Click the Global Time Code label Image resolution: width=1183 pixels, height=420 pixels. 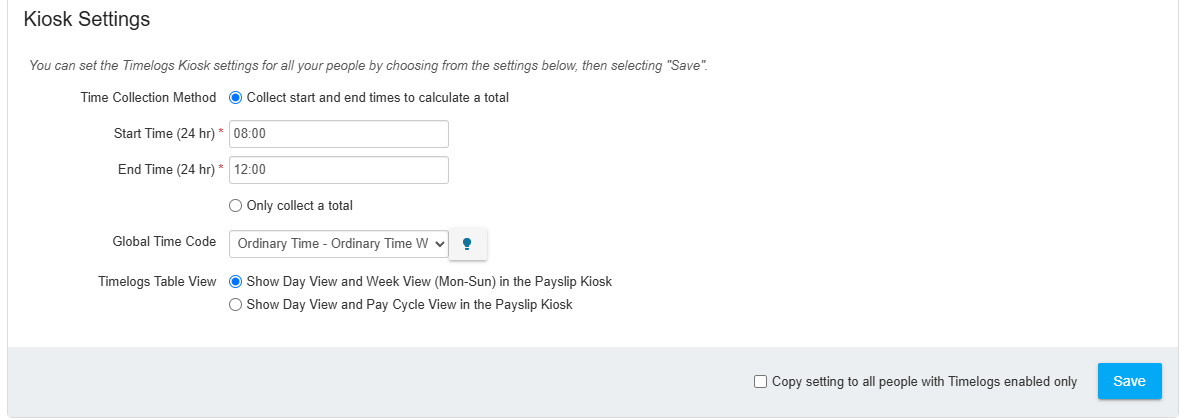[164, 242]
